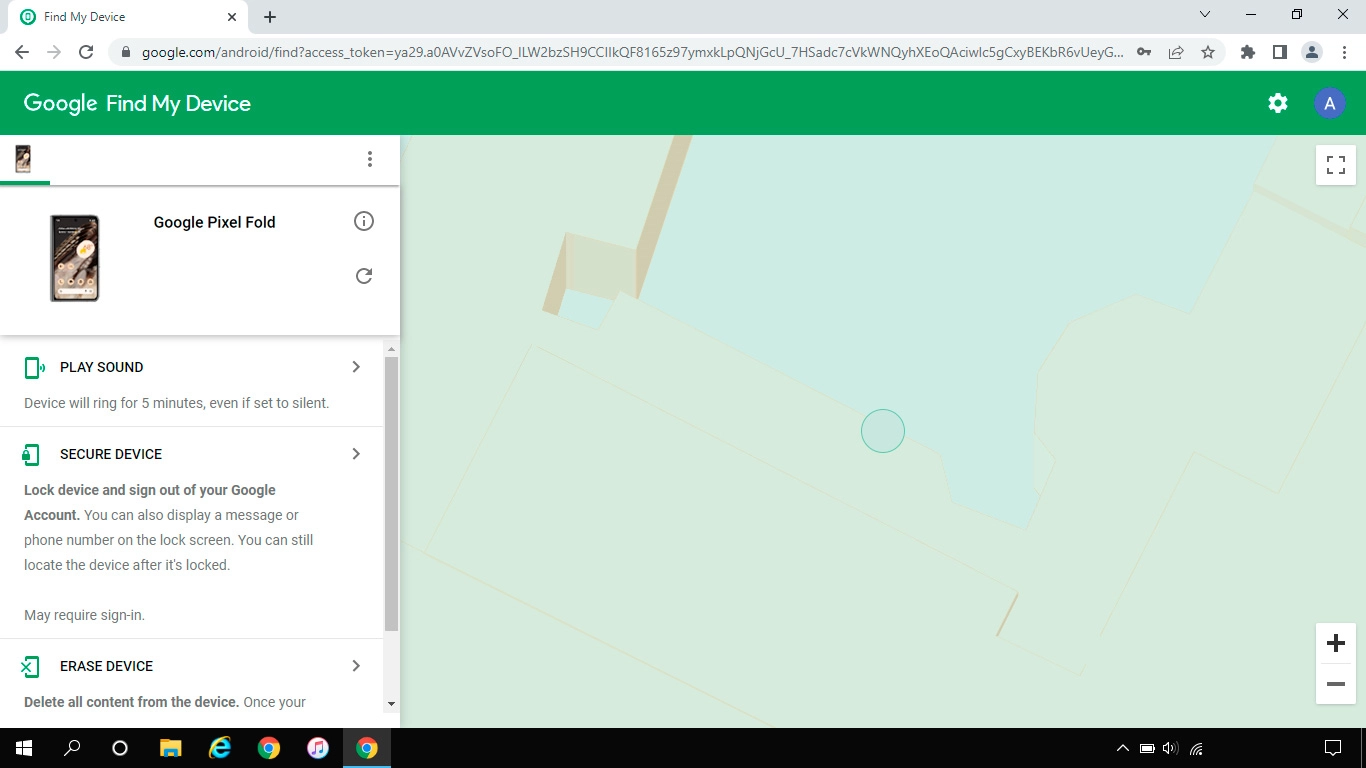Zoom in on the map
The width and height of the screenshot is (1366, 768).
[x=1335, y=643]
